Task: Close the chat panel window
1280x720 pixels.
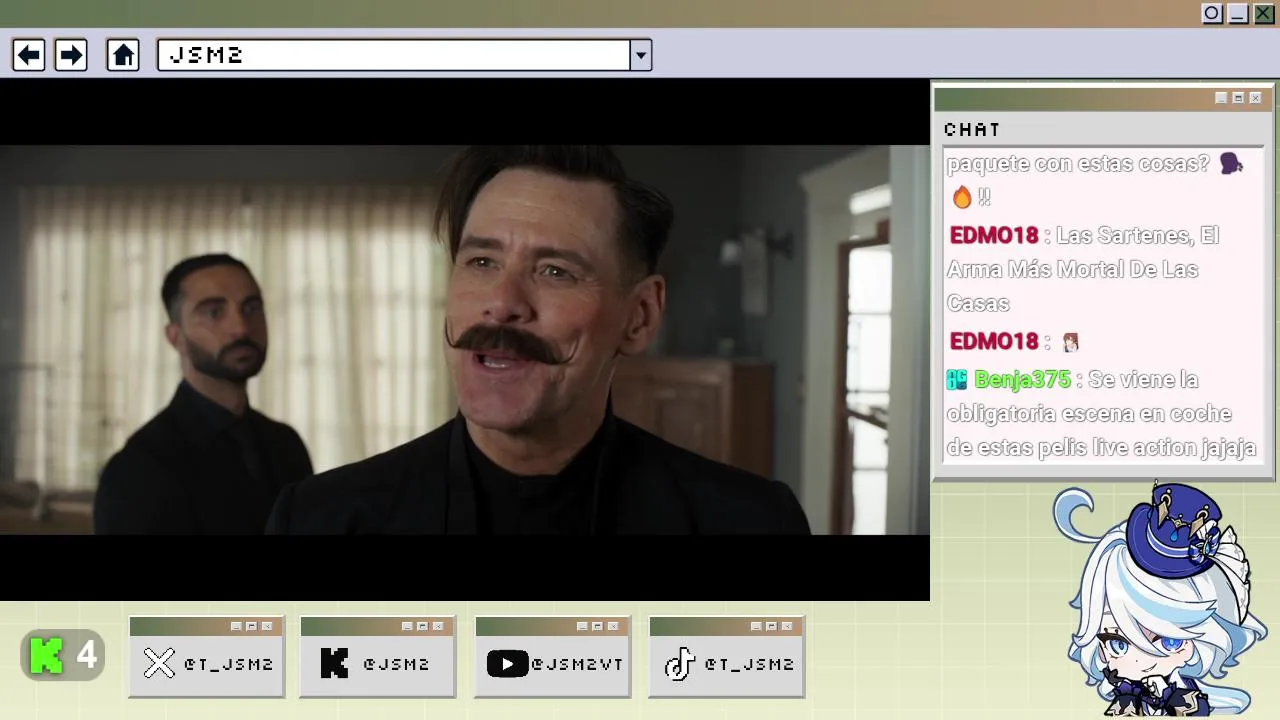Action: (1255, 98)
